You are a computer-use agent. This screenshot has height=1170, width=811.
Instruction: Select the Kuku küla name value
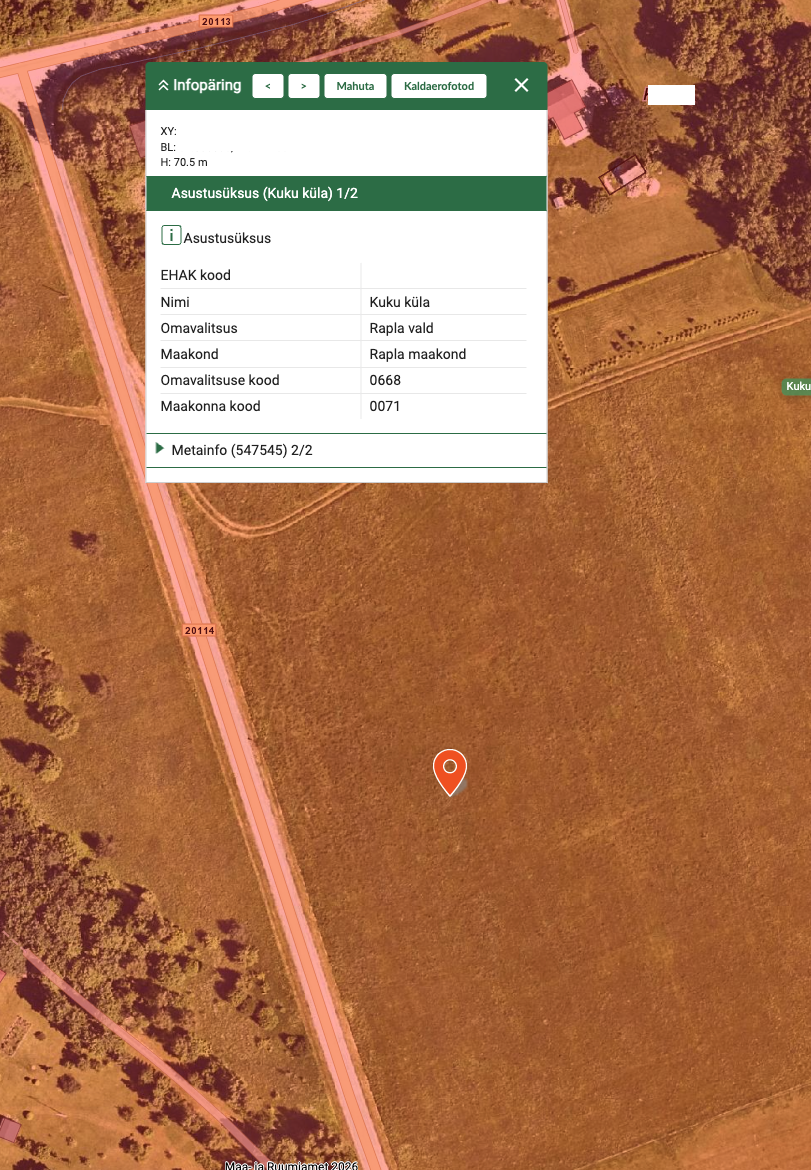click(x=399, y=302)
